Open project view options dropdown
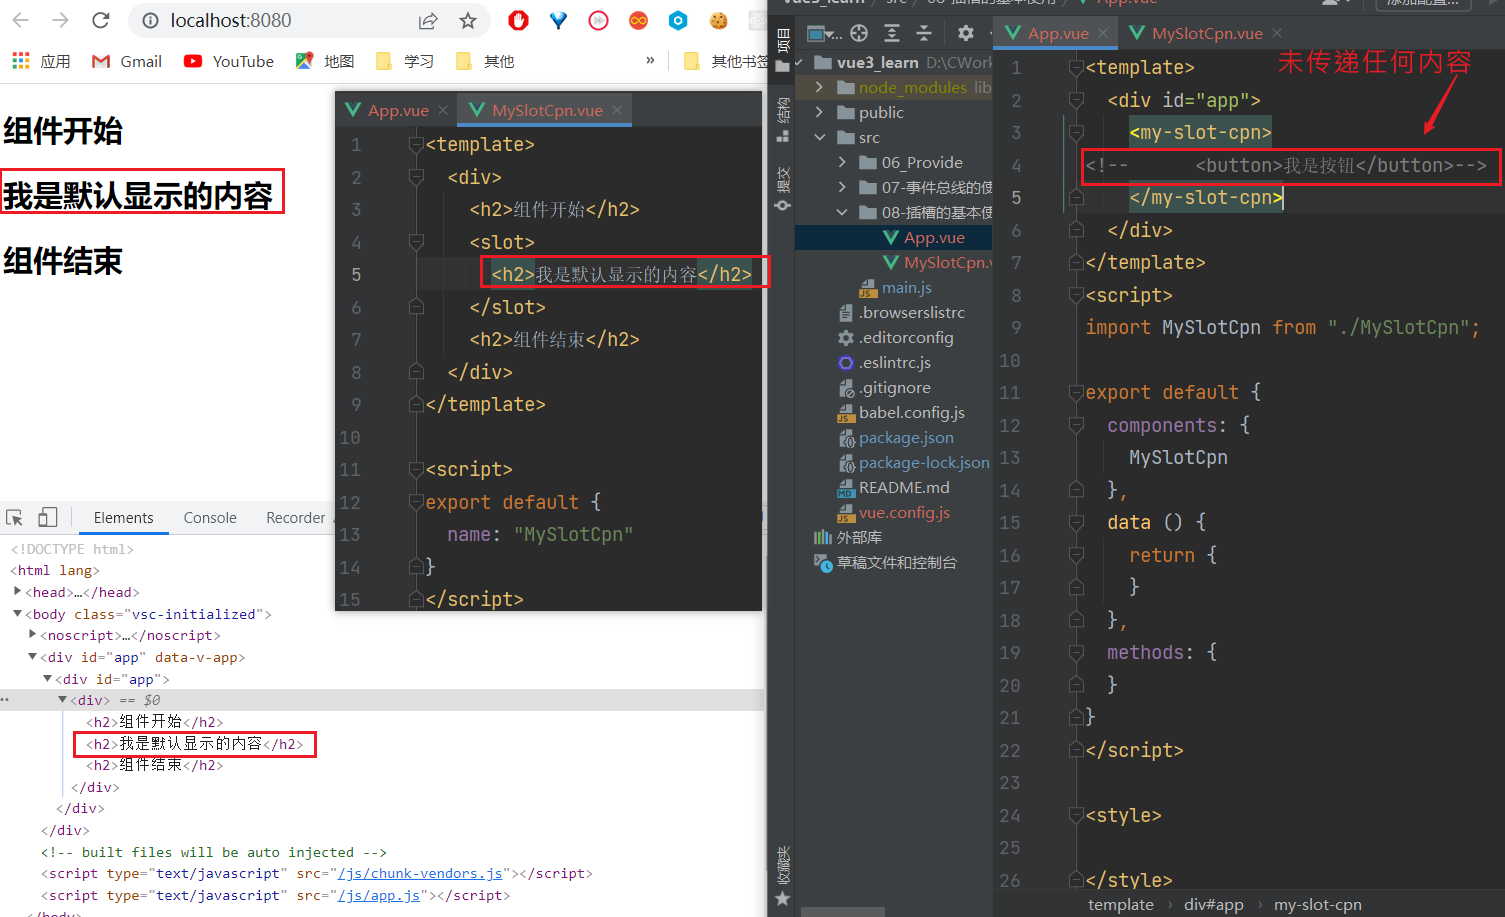1505x917 pixels. click(824, 34)
